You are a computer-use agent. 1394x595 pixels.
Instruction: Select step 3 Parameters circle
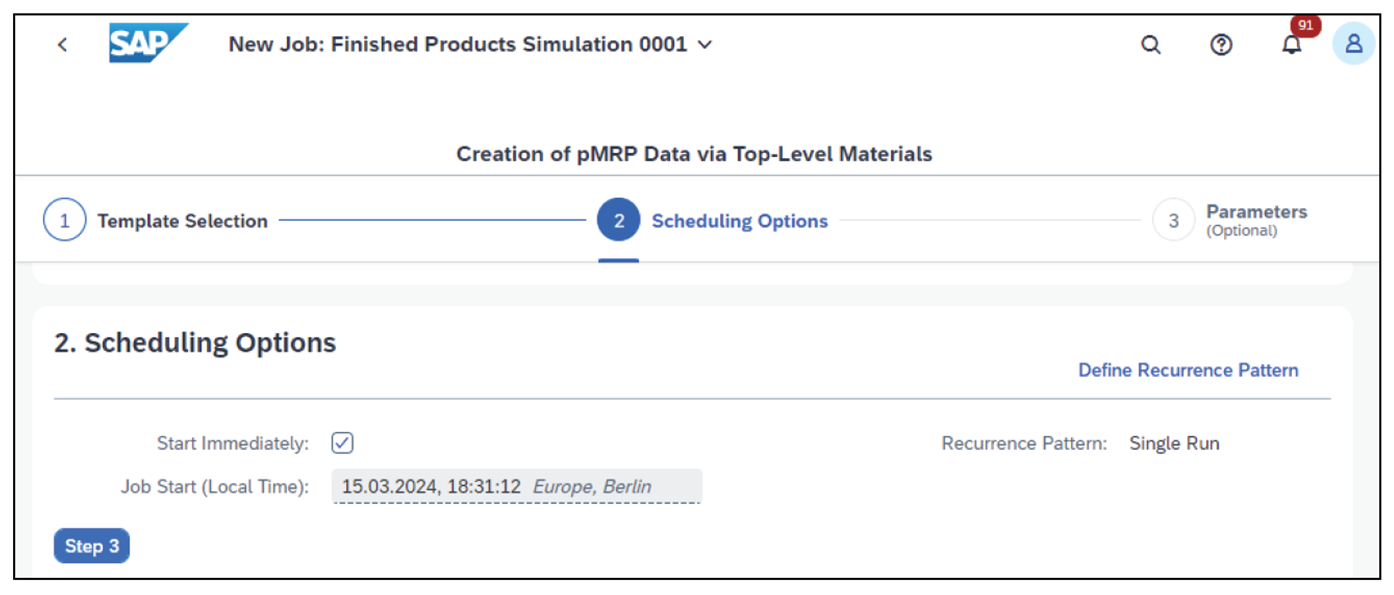click(x=1173, y=219)
